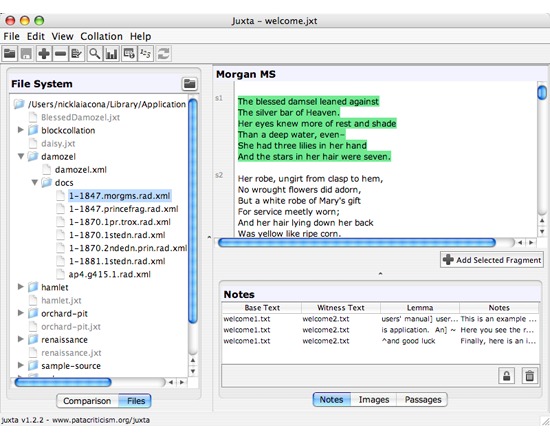Click the Base Text column header
Viewport: 550px width, 440px height.
click(x=262, y=308)
